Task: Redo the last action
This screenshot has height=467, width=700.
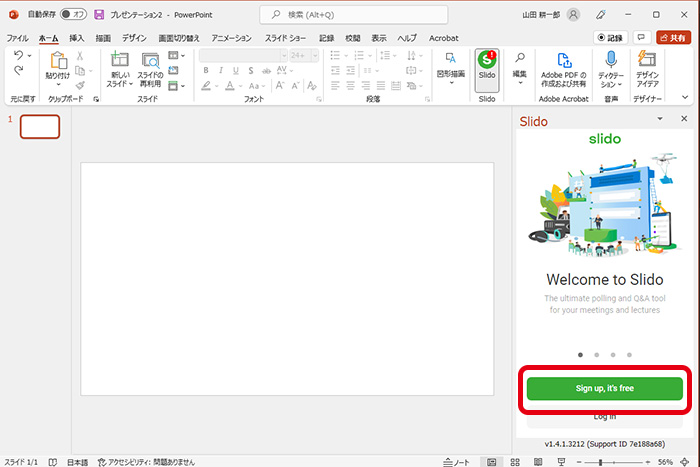Action: [18, 70]
